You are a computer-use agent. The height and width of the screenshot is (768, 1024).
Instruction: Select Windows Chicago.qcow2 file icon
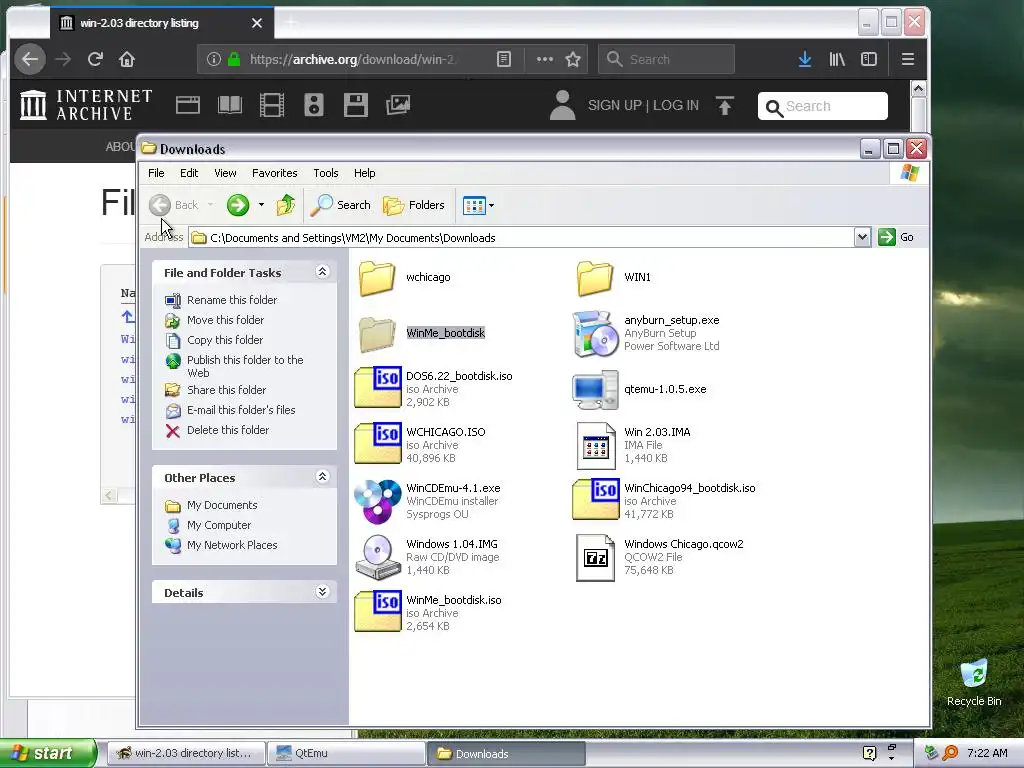click(x=596, y=558)
